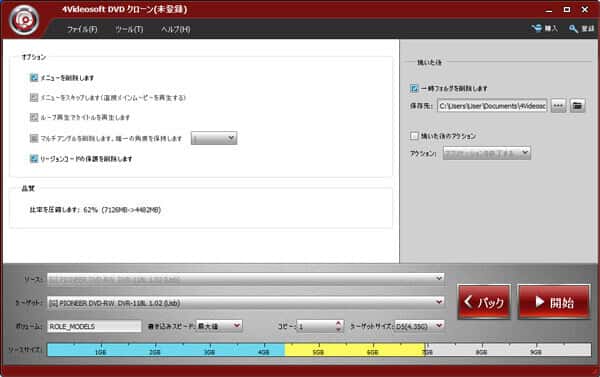The width and height of the screenshot is (600, 377).
Task: Increase copies count with the up arrow
Action: click(338, 323)
